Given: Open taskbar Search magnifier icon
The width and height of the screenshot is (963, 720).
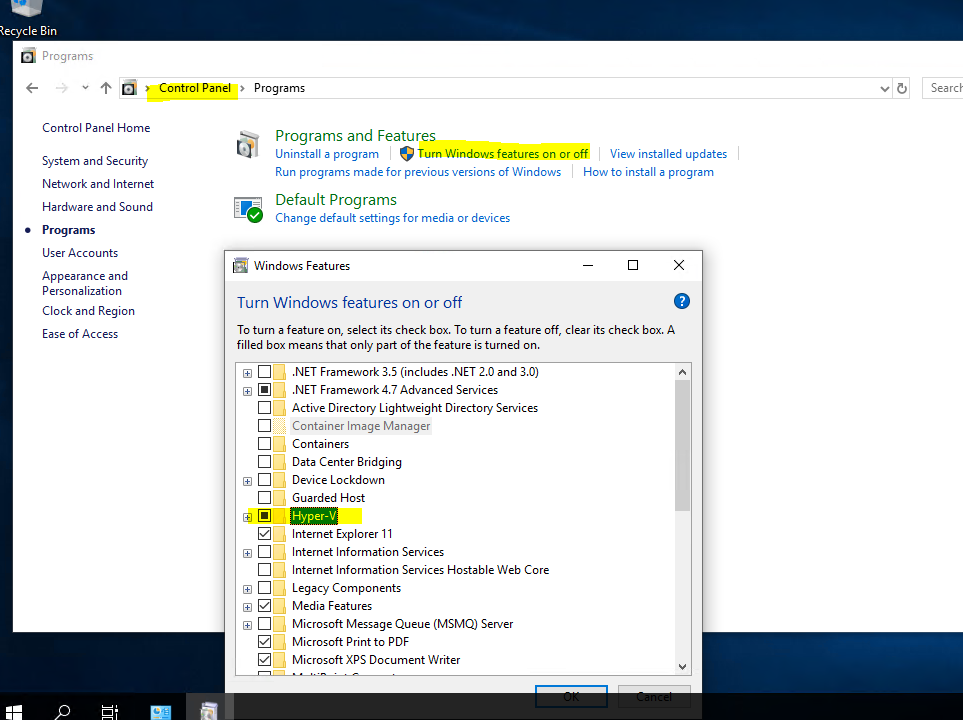Looking at the screenshot, I should (x=62, y=712).
